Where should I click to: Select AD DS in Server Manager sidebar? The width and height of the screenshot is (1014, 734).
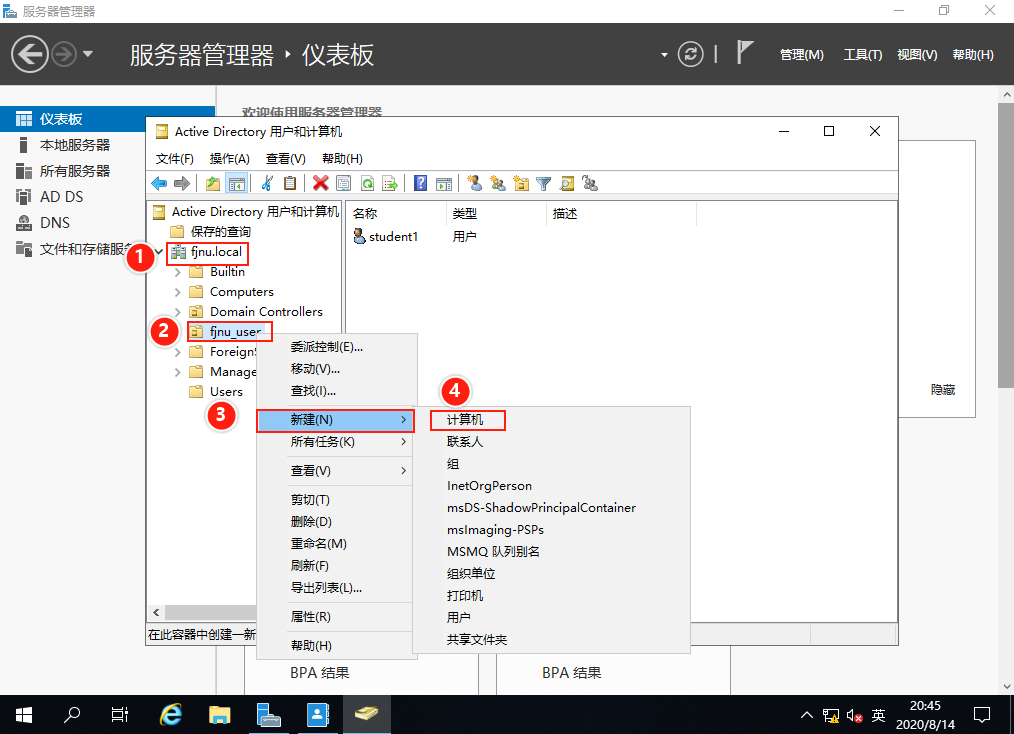click(x=61, y=197)
